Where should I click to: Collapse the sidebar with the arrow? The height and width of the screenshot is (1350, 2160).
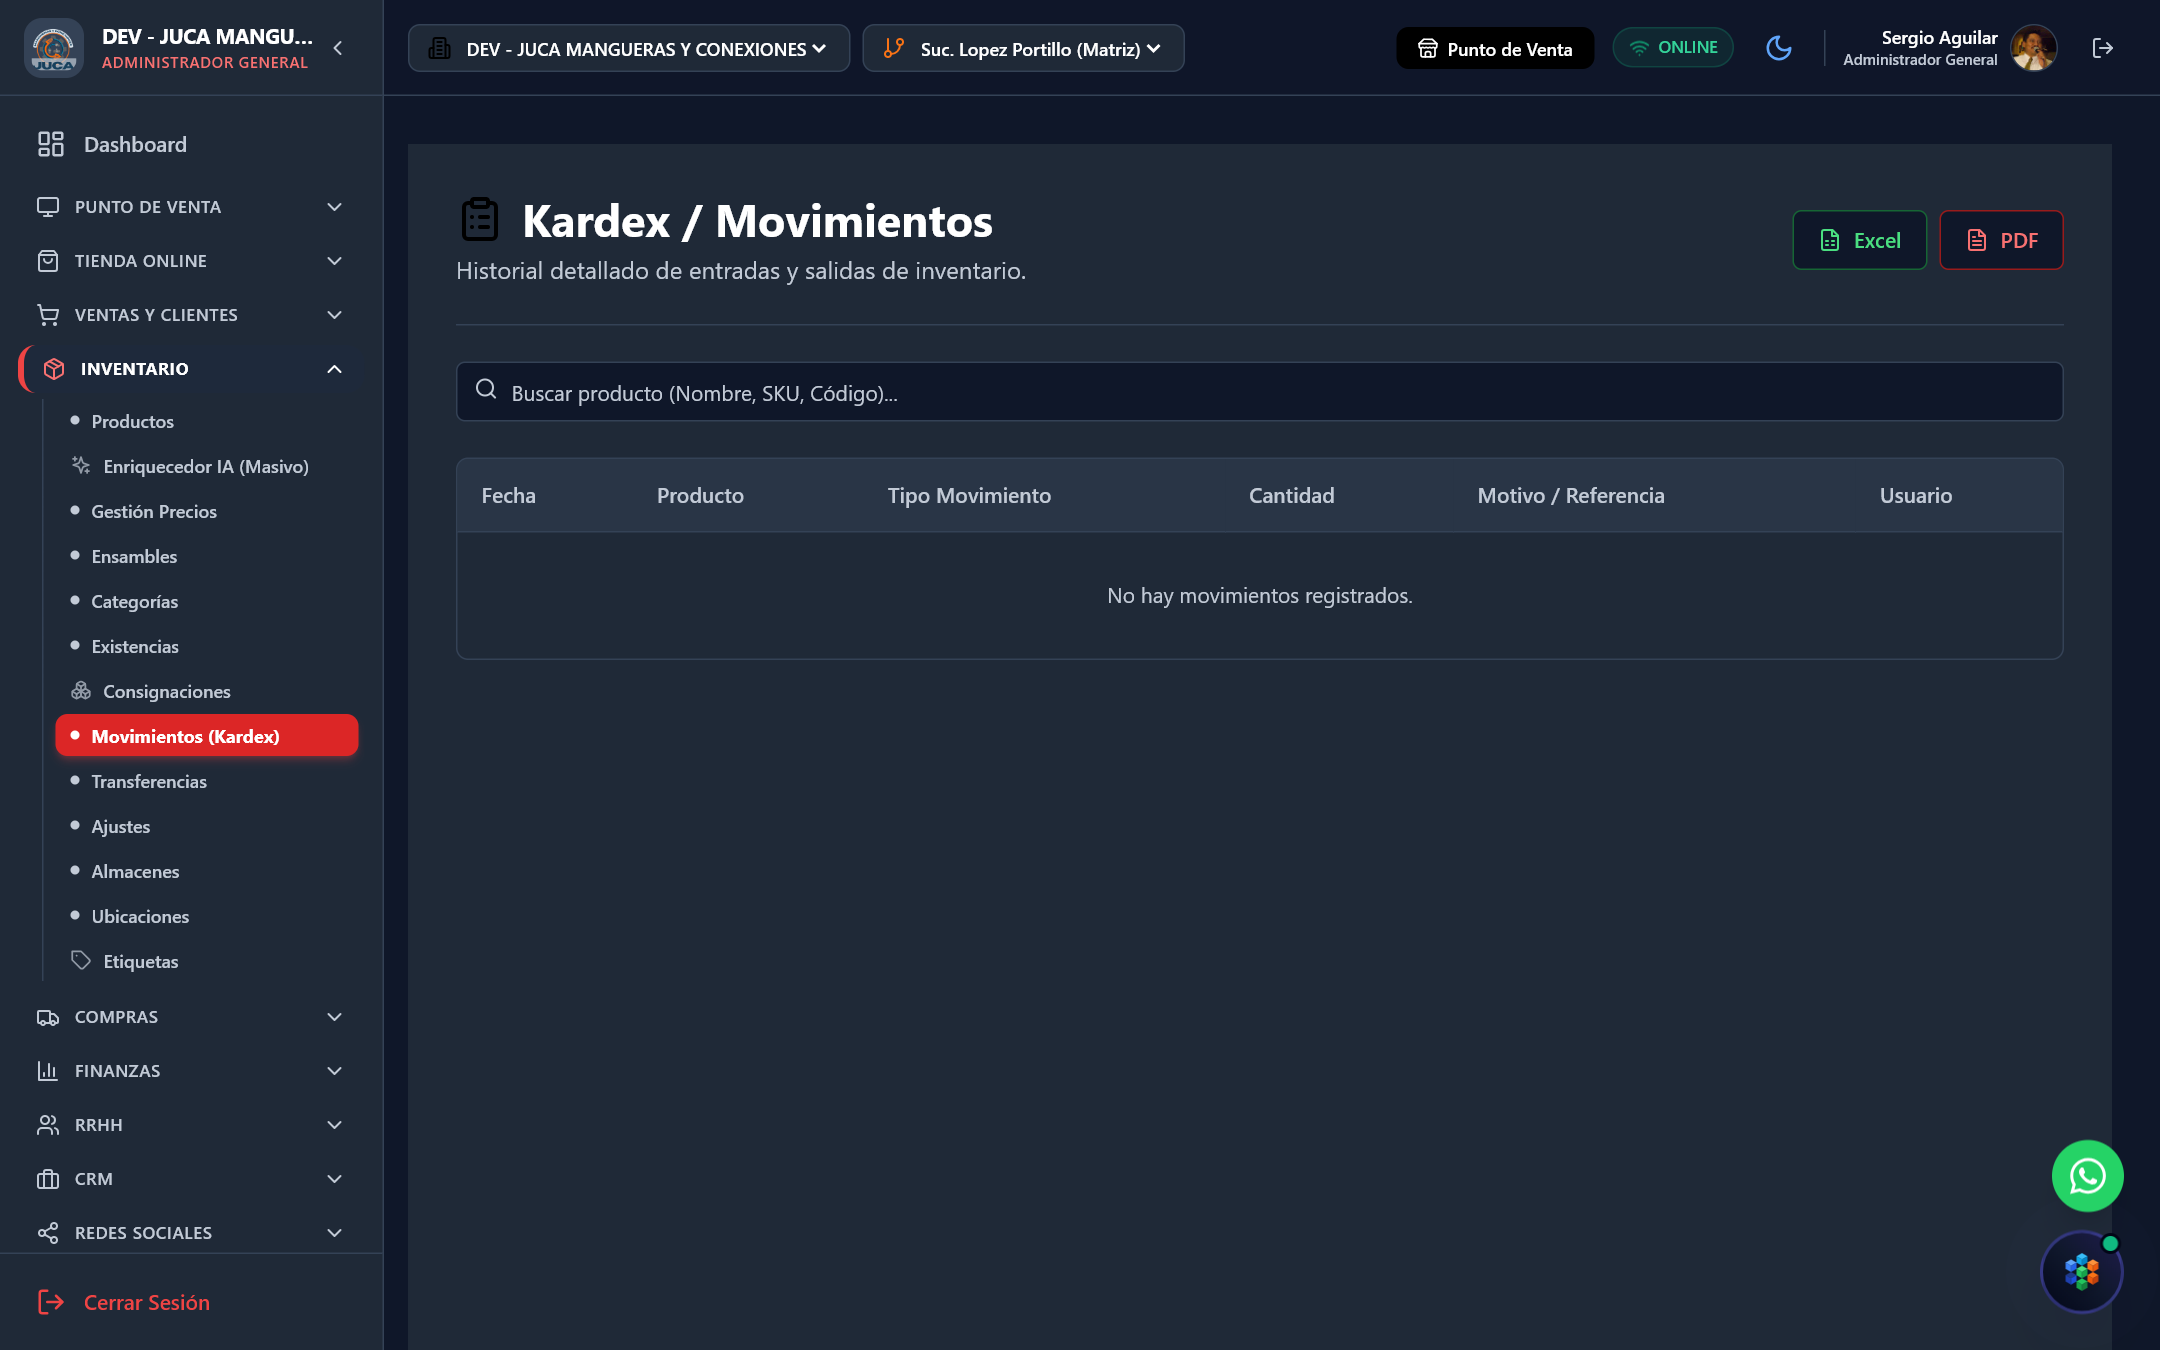click(x=338, y=48)
